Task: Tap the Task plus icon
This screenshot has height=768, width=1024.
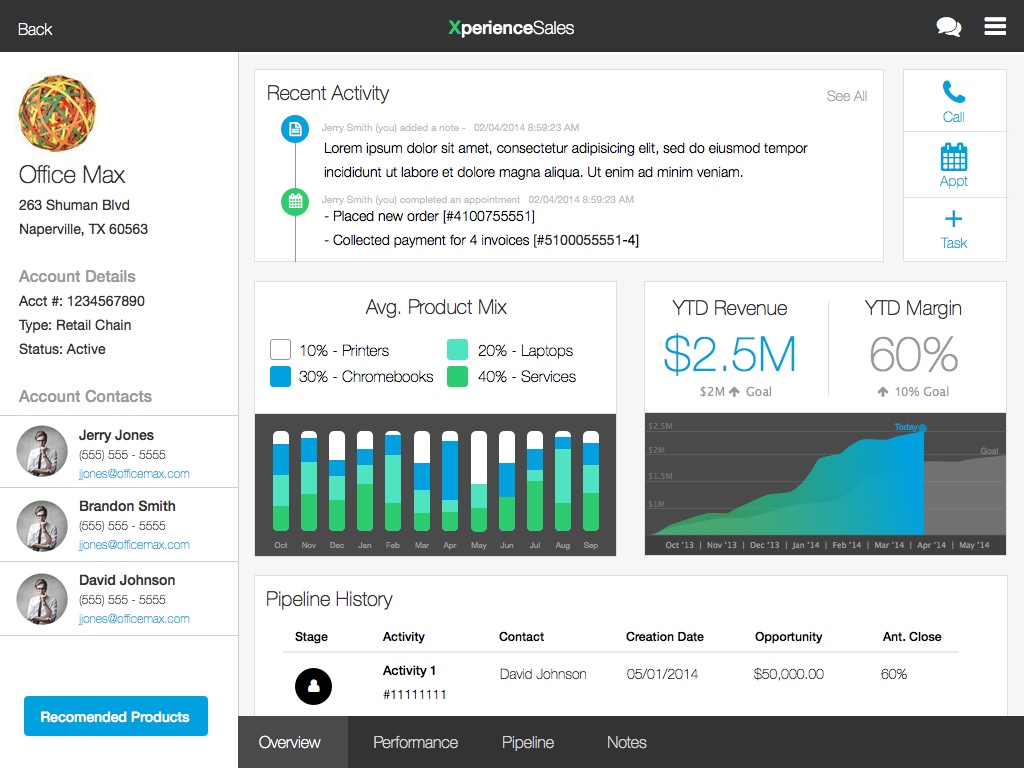Action: click(x=953, y=218)
